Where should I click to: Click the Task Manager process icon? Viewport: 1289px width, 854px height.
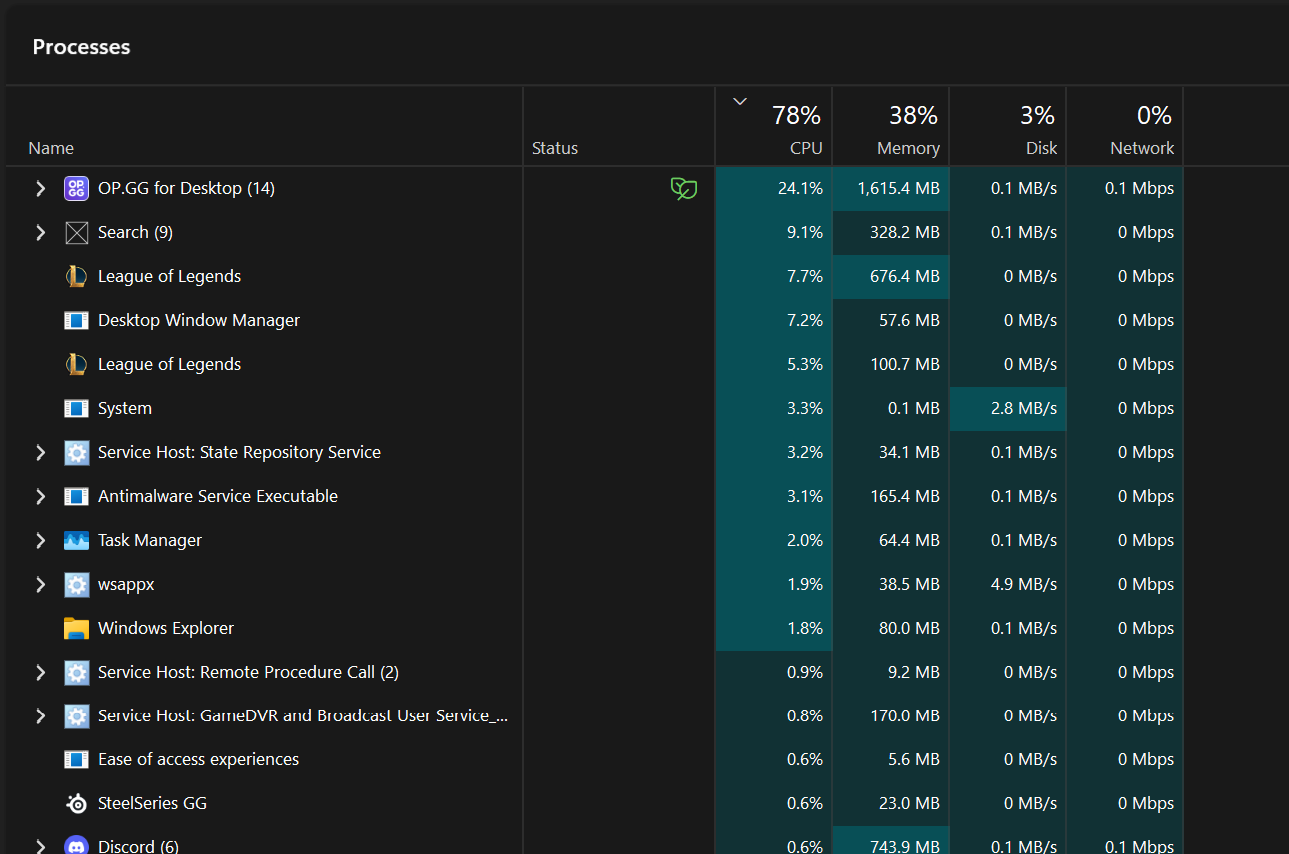tap(76, 540)
